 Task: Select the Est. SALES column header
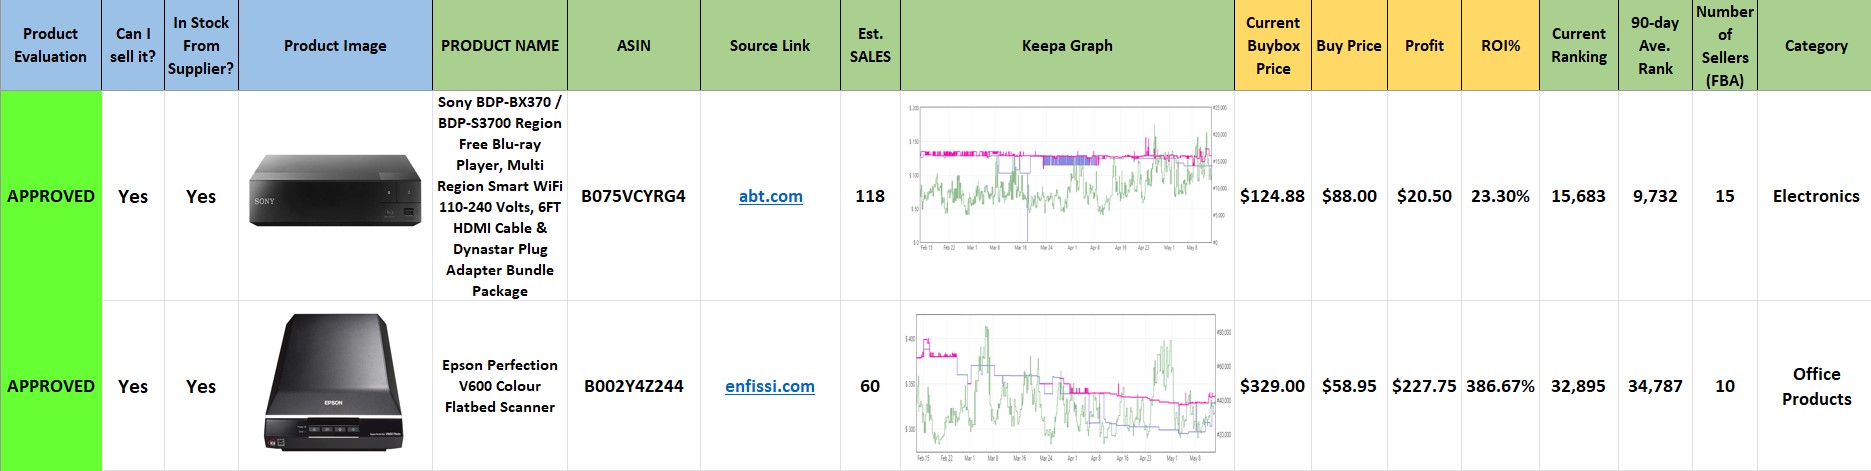(870, 46)
